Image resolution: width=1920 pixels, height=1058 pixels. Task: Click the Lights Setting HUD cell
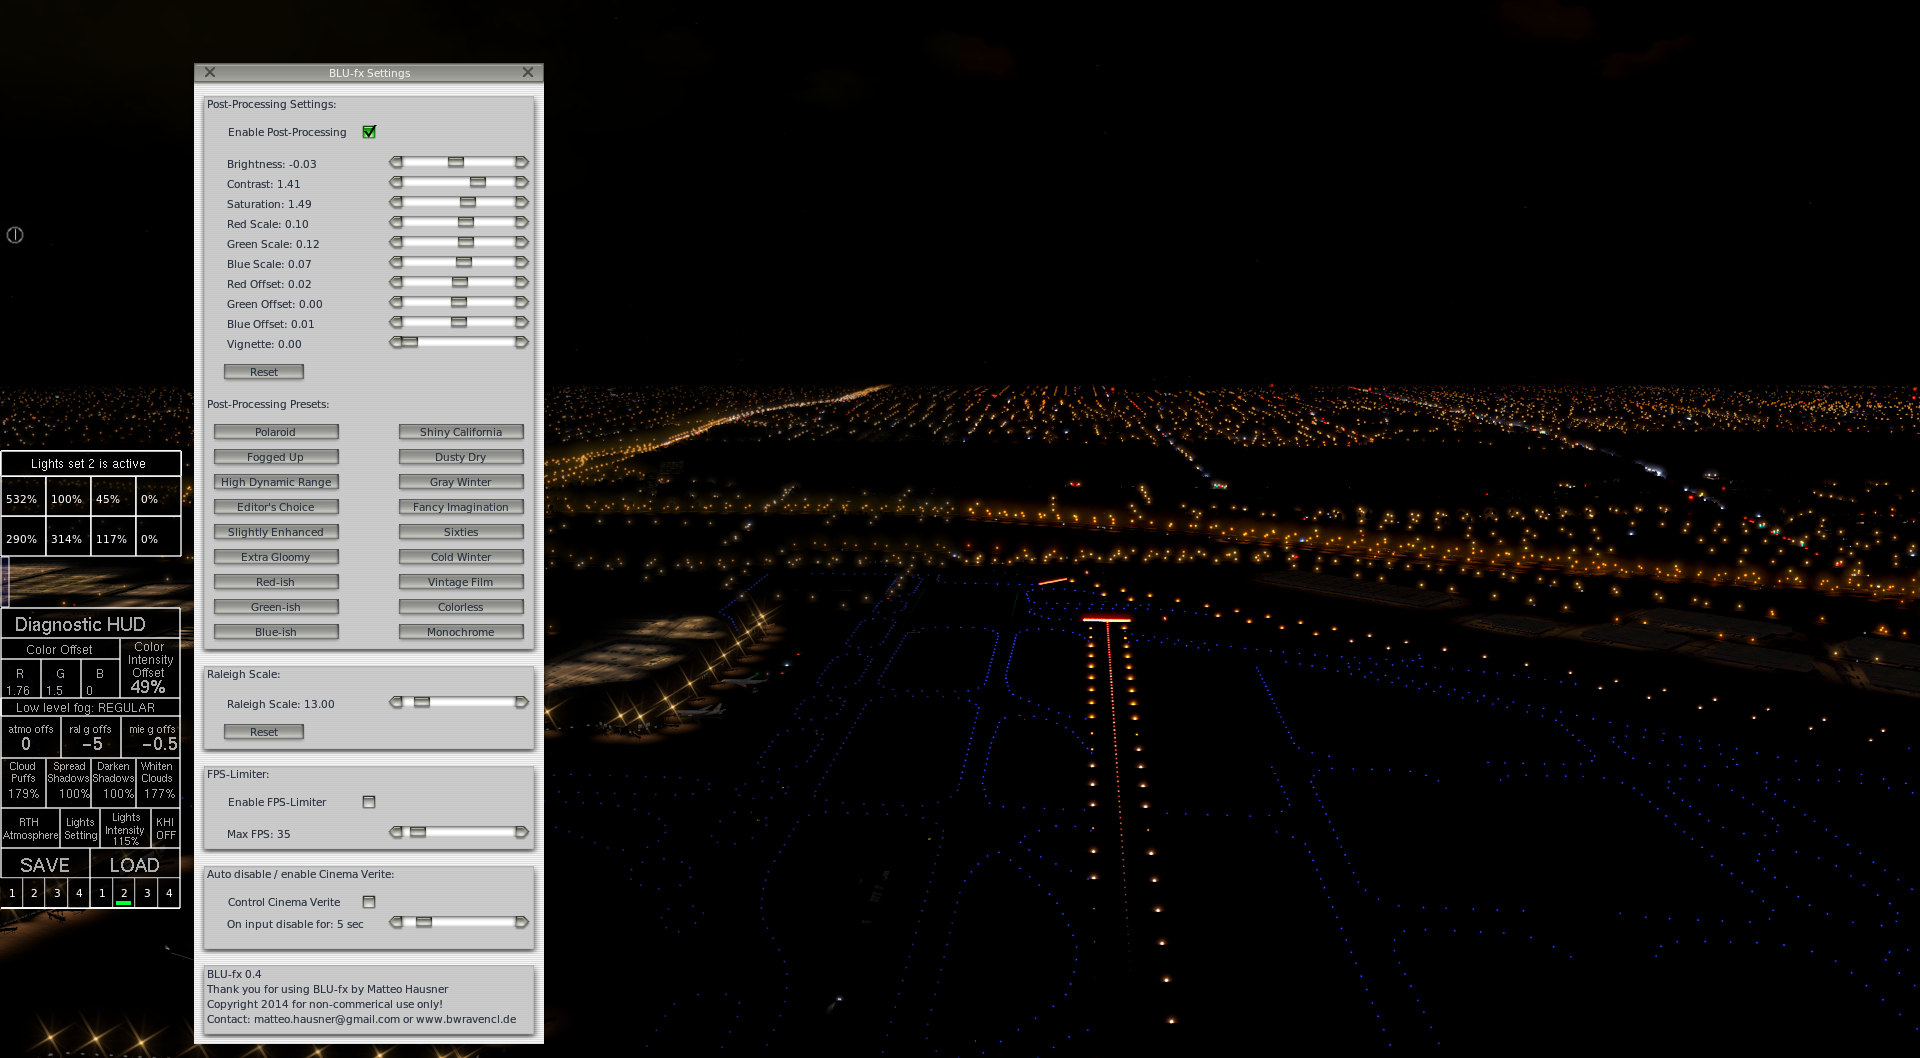click(x=80, y=828)
